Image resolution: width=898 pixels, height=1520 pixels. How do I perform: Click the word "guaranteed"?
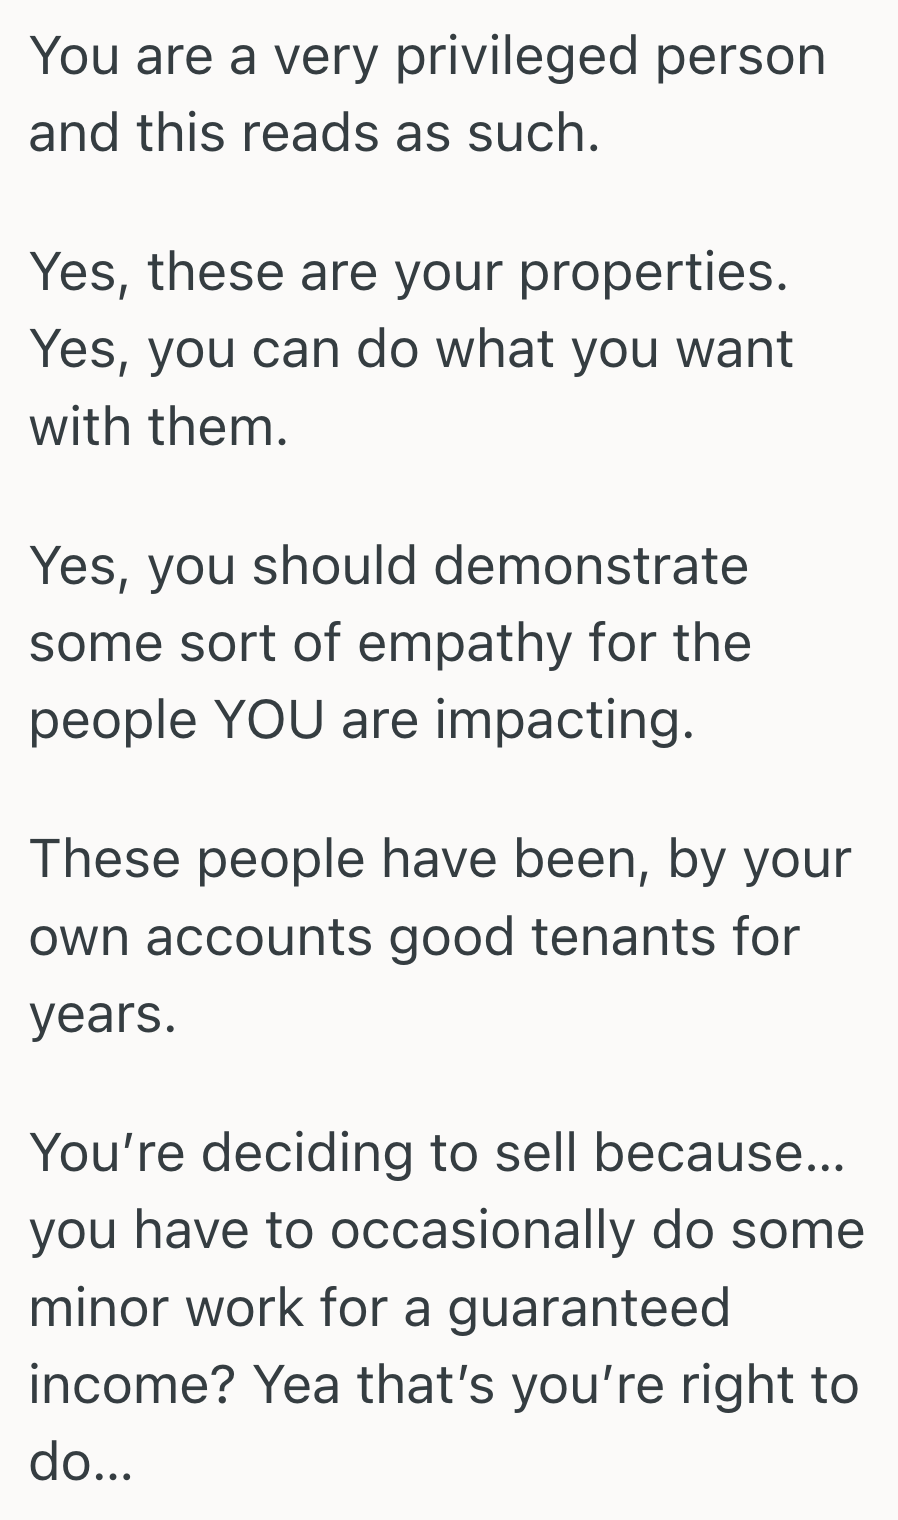589,1308
